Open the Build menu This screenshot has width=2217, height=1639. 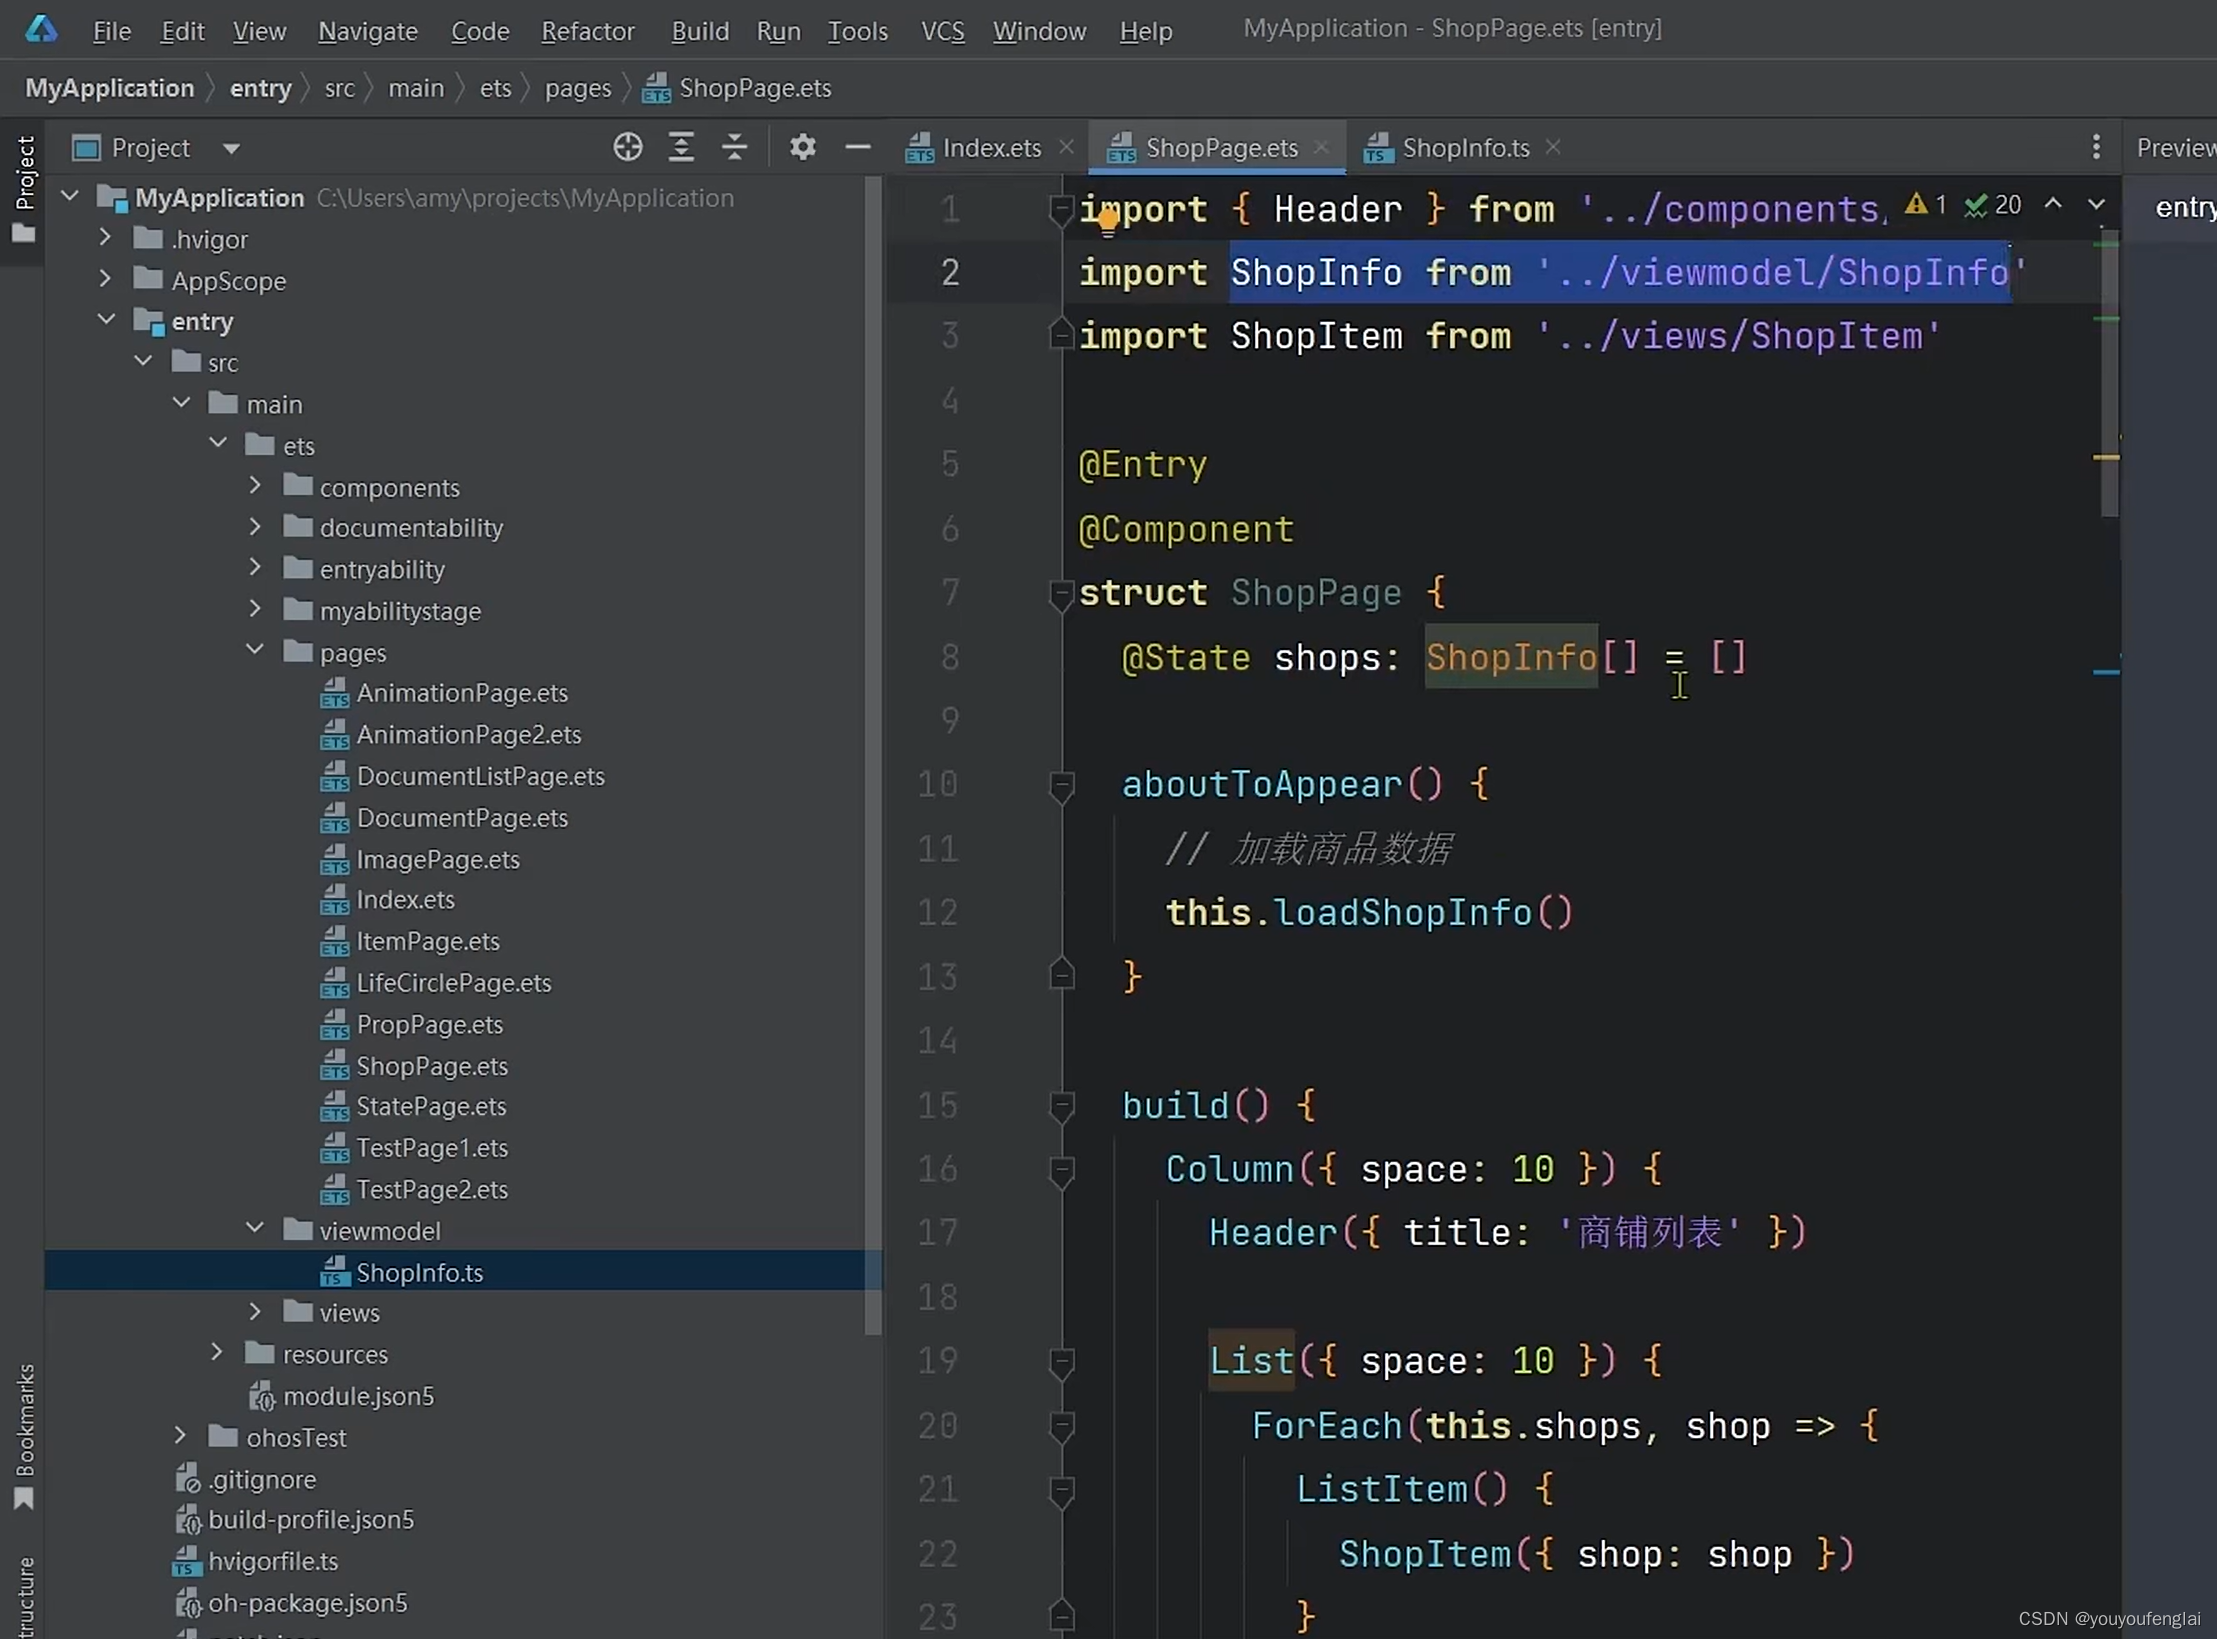coord(700,31)
